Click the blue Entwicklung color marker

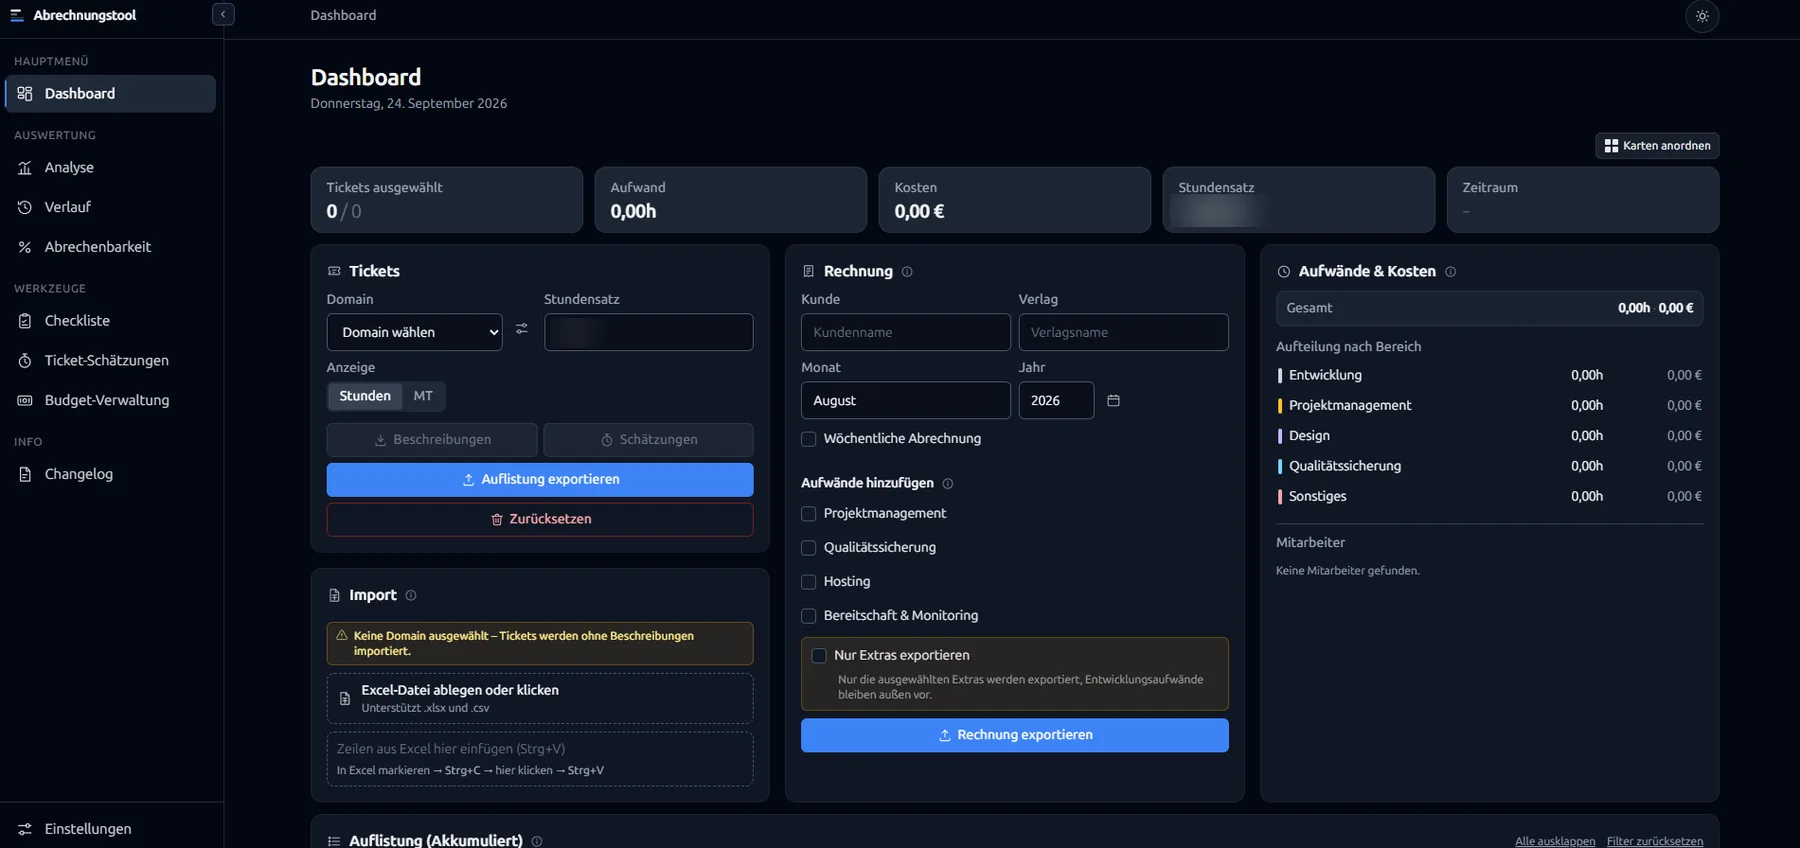(x=1280, y=376)
